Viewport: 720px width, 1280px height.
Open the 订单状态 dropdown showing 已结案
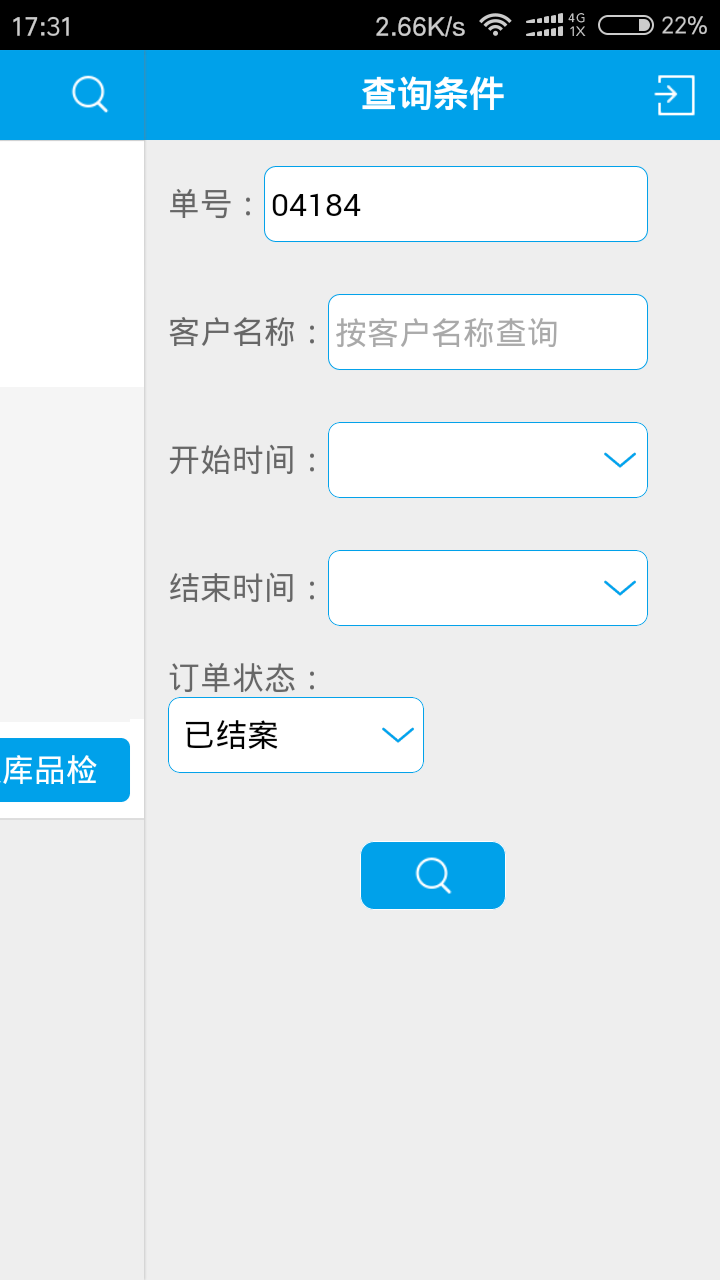click(296, 735)
